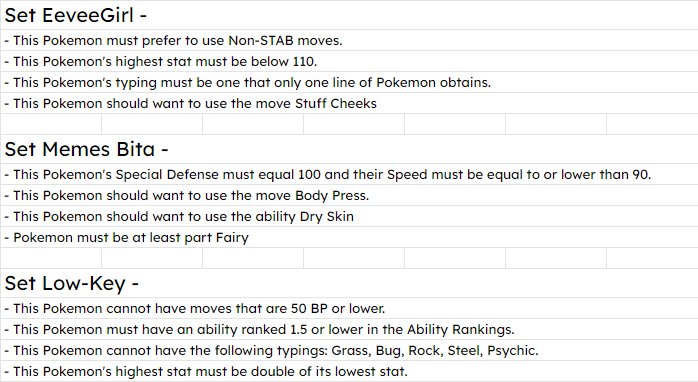The height and width of the screenshot is (382, 698).
Task: Select the 'highest stat must be below 110' cell
Action: coord(349,61)
